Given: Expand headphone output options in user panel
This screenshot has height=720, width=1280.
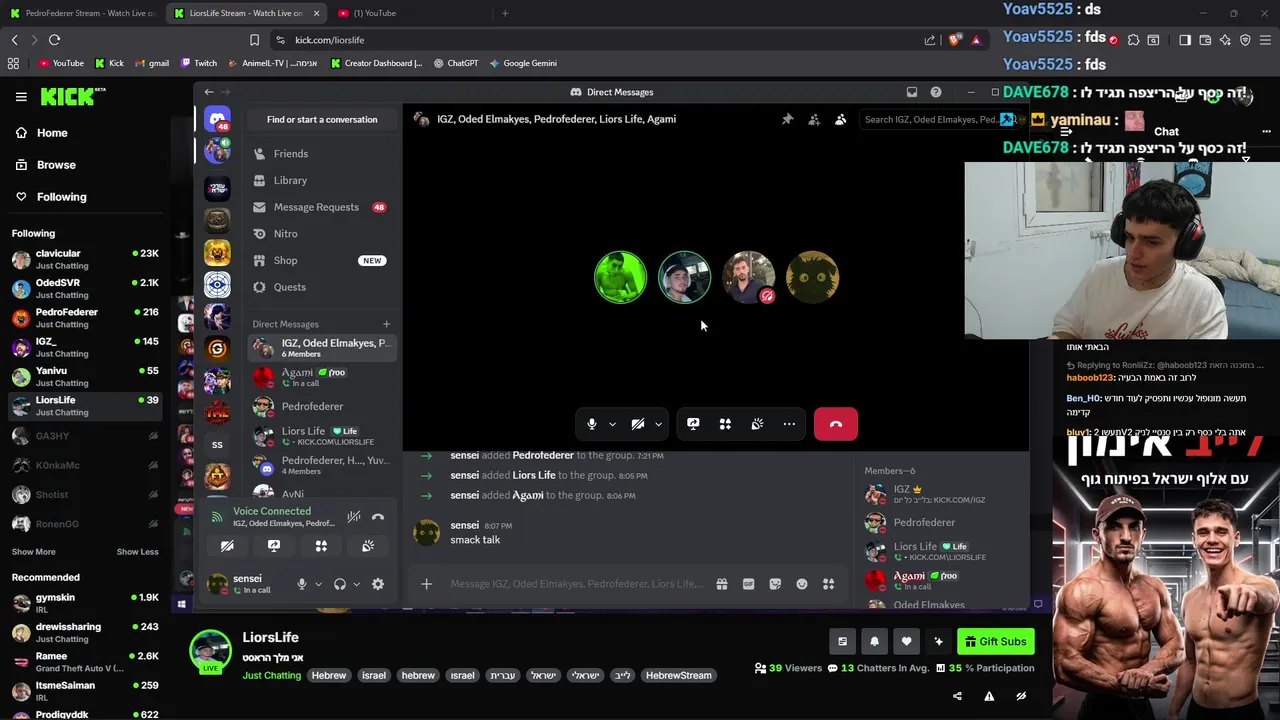Looking at the screenshot, I should point(356,584).
